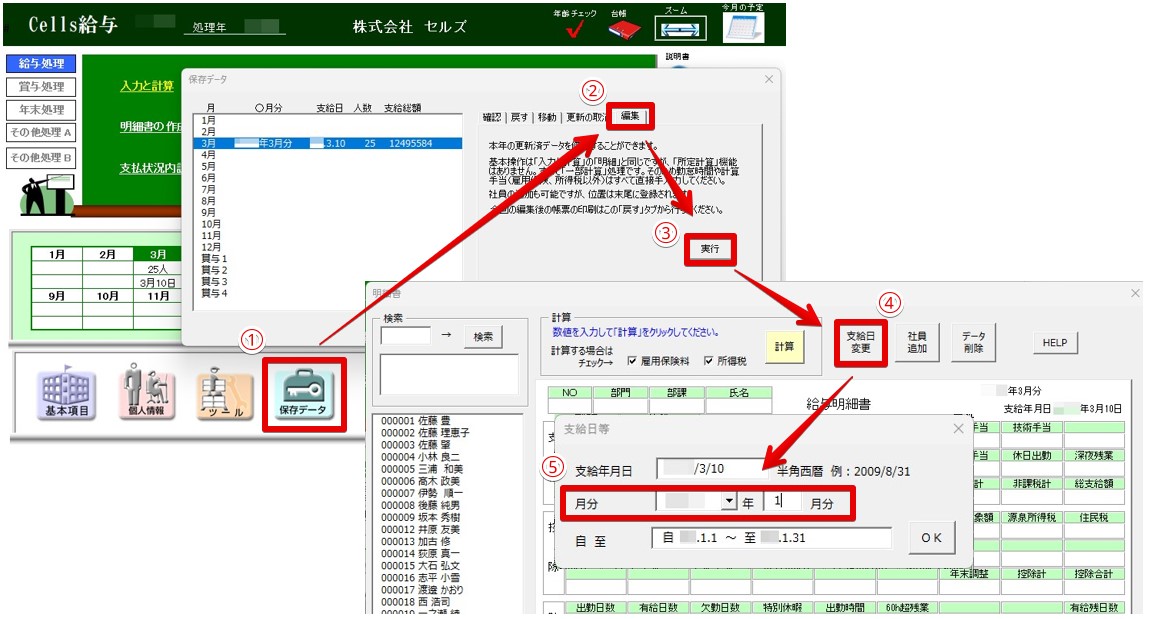Click the 検索 search input field
This screenshot has width=1151, height=619.
406,336
